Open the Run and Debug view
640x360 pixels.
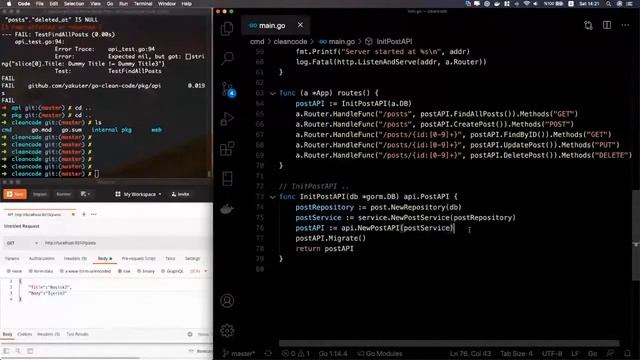pyautogui.click(x=227, y=119)
